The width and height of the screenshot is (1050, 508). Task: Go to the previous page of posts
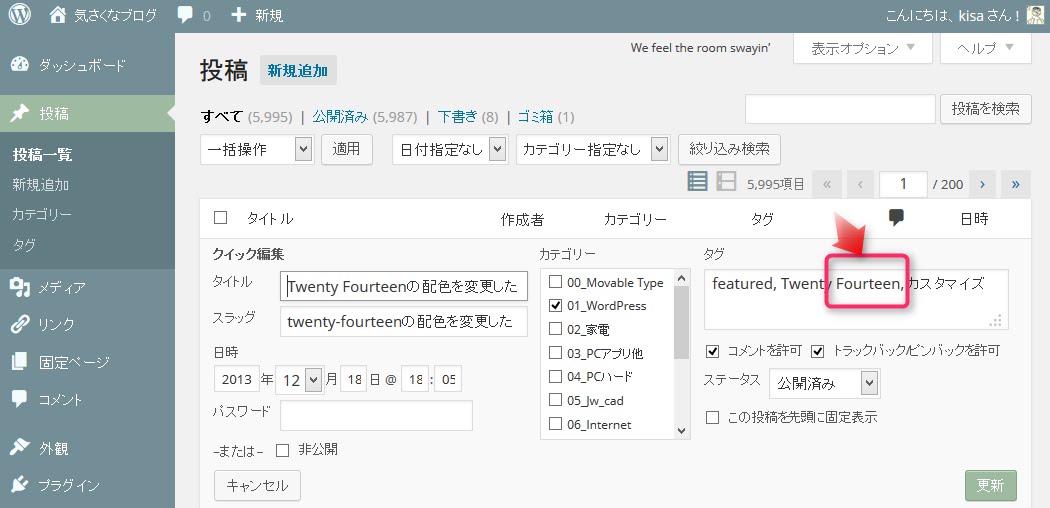click(860, 184)
